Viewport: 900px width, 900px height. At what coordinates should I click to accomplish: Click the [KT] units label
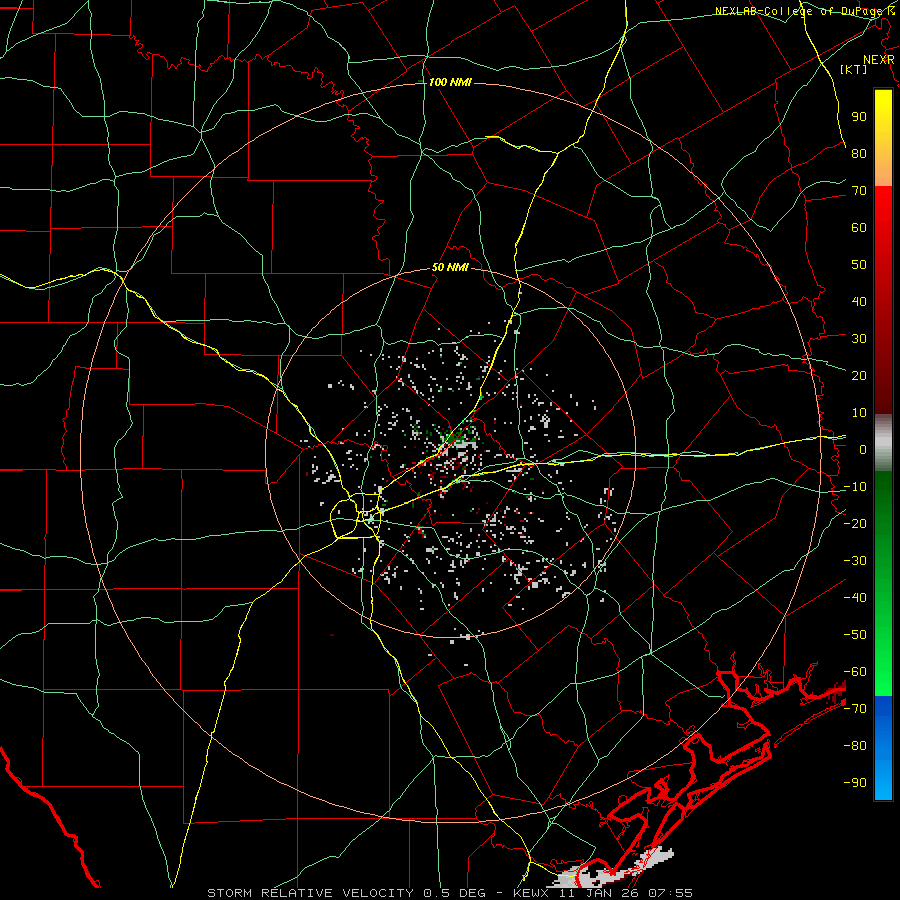point(854,69)
